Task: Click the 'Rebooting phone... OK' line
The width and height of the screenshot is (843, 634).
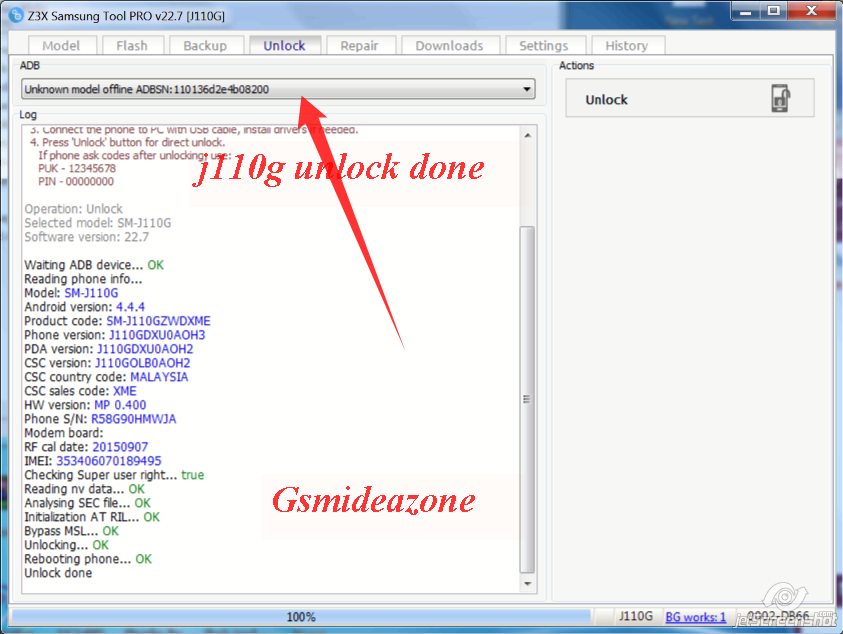Action: (88, 559)
